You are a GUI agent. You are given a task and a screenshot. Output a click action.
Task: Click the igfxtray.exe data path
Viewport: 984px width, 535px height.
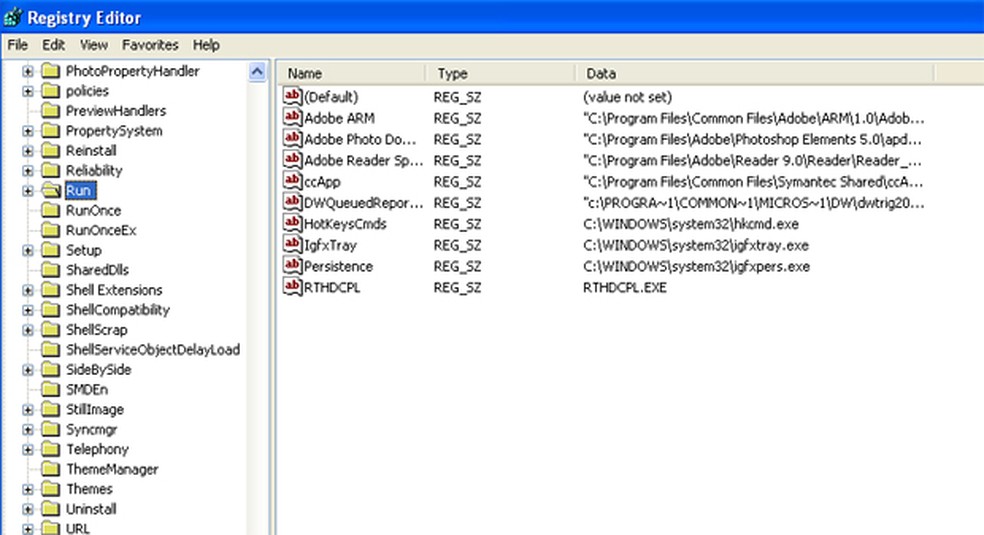tap(696, 245)
